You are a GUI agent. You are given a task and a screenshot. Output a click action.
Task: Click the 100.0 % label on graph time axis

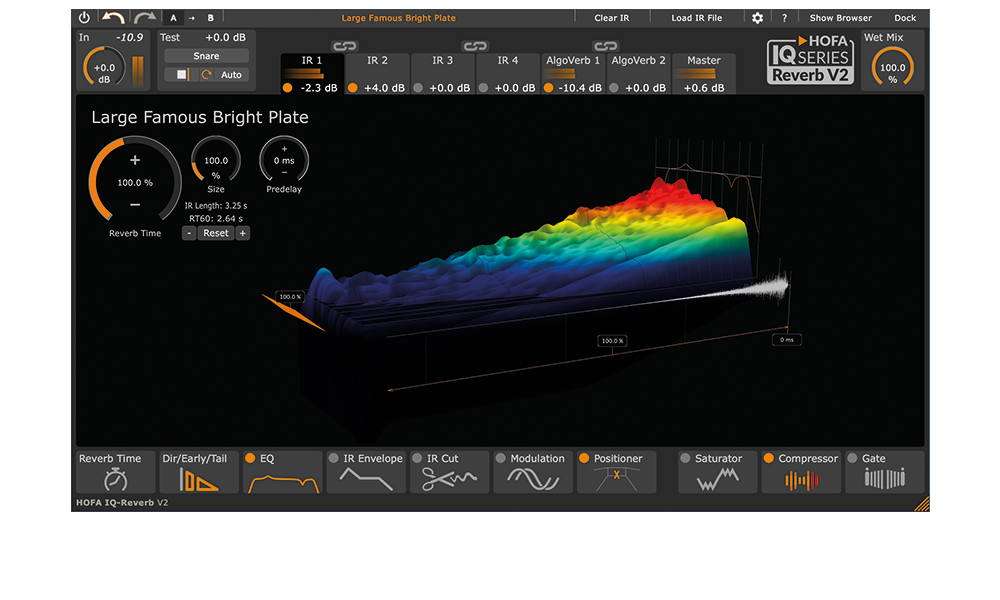612,341
